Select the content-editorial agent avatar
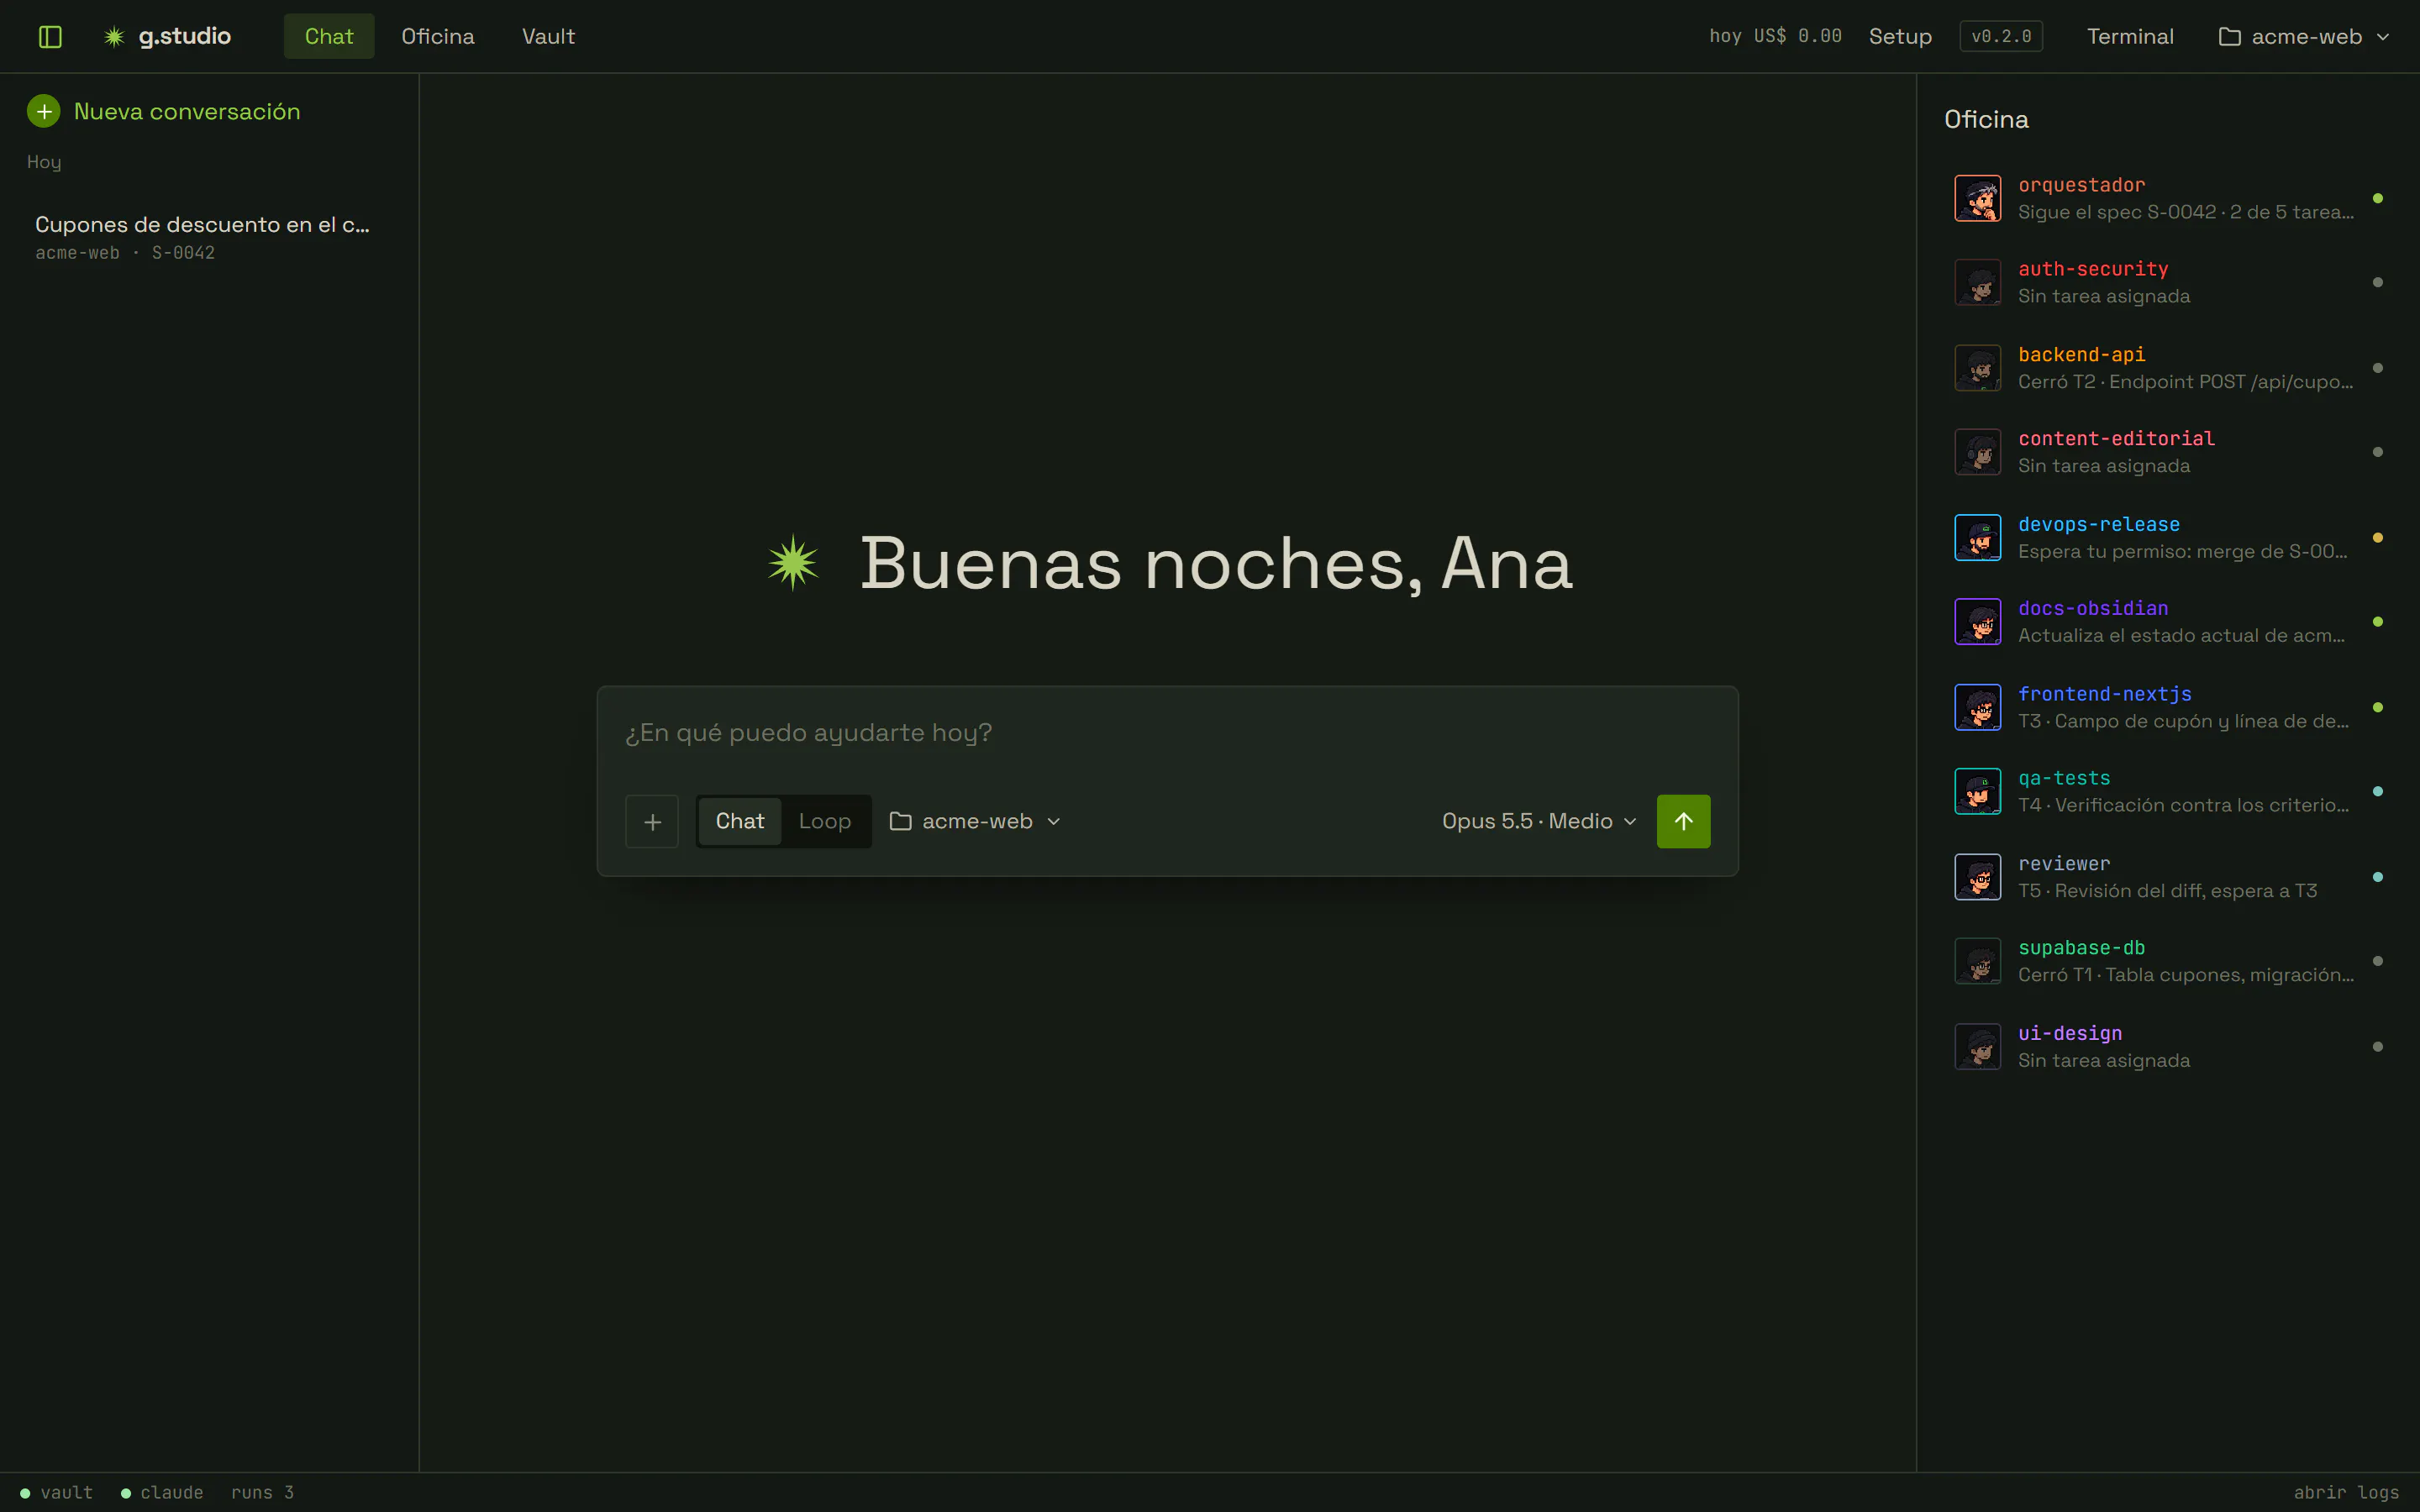Screen dimensions: 2420x1512 click(x=1977, y=452)
